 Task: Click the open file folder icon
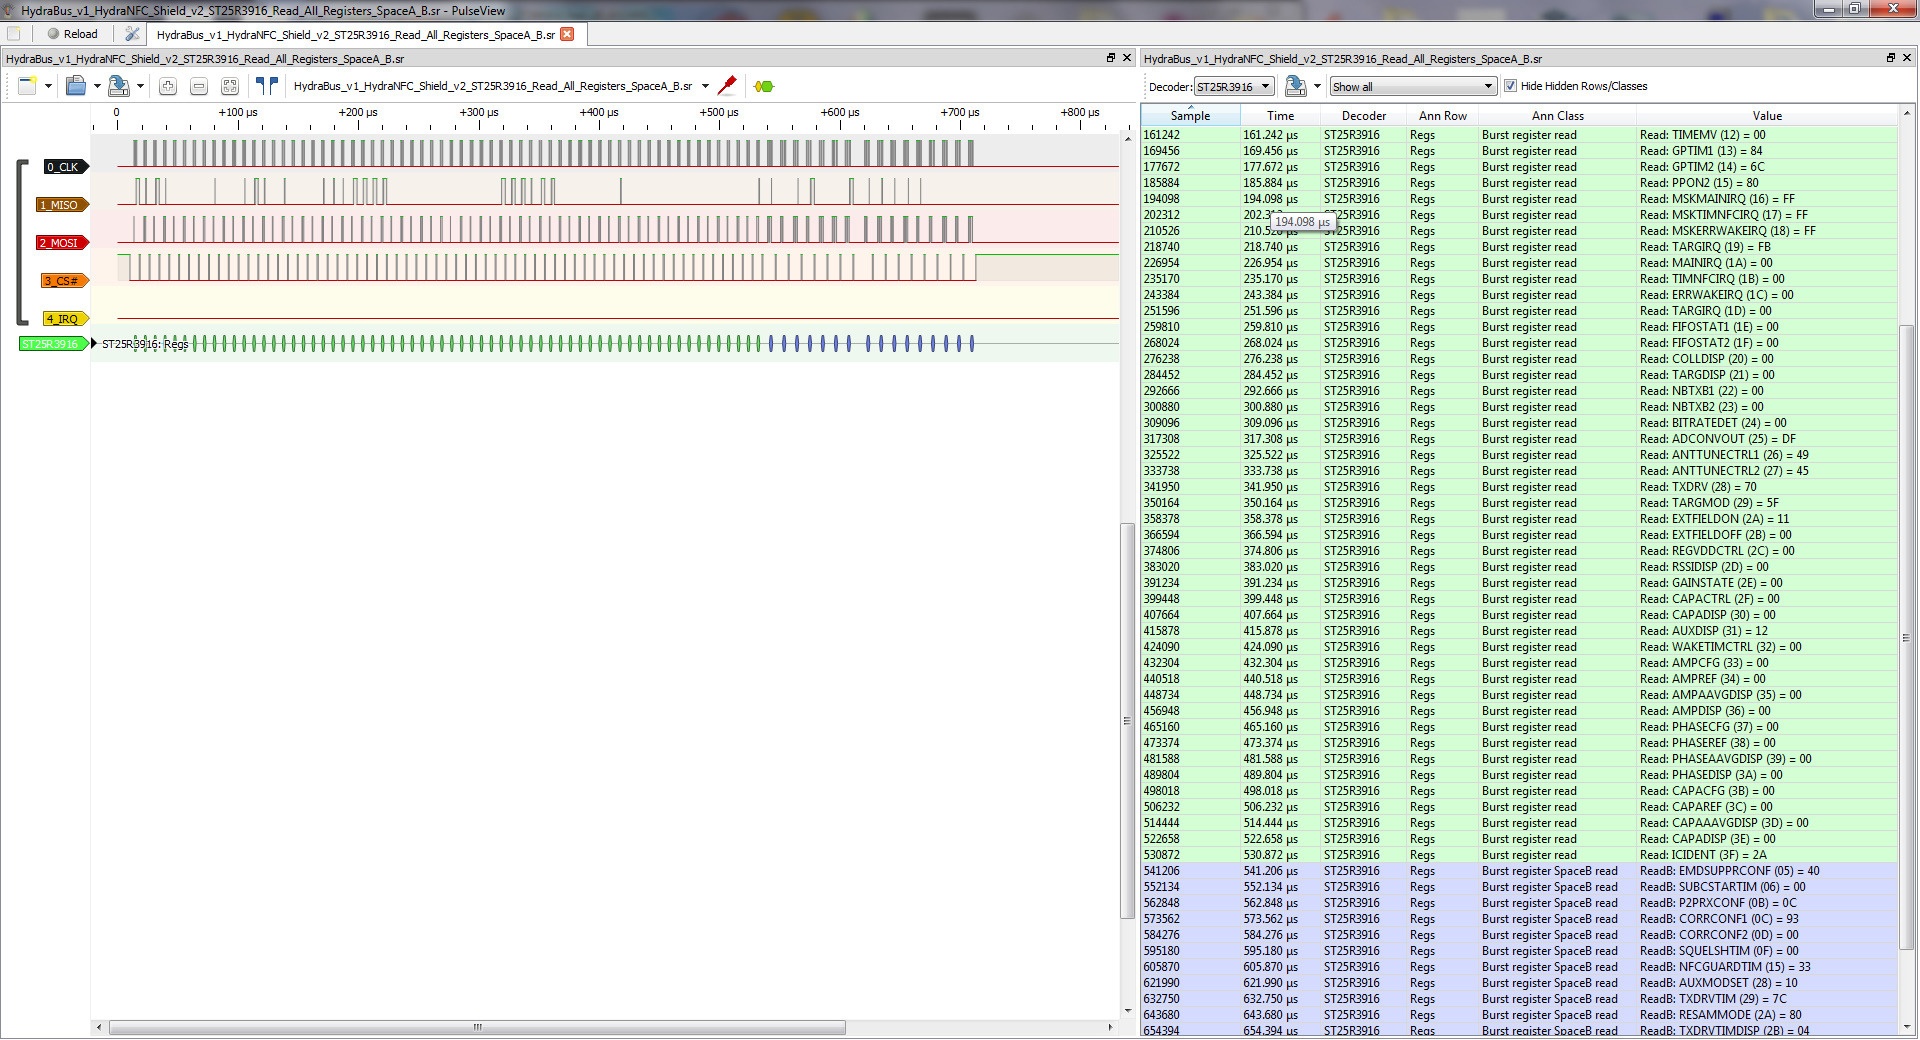pos(76,86)
